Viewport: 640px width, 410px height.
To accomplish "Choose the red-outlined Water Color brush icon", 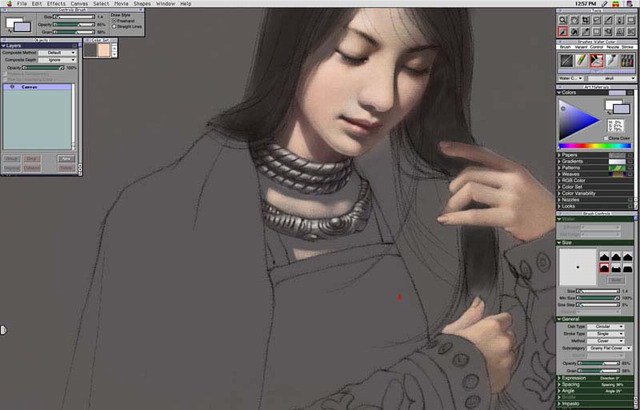I will coord(596,61).
